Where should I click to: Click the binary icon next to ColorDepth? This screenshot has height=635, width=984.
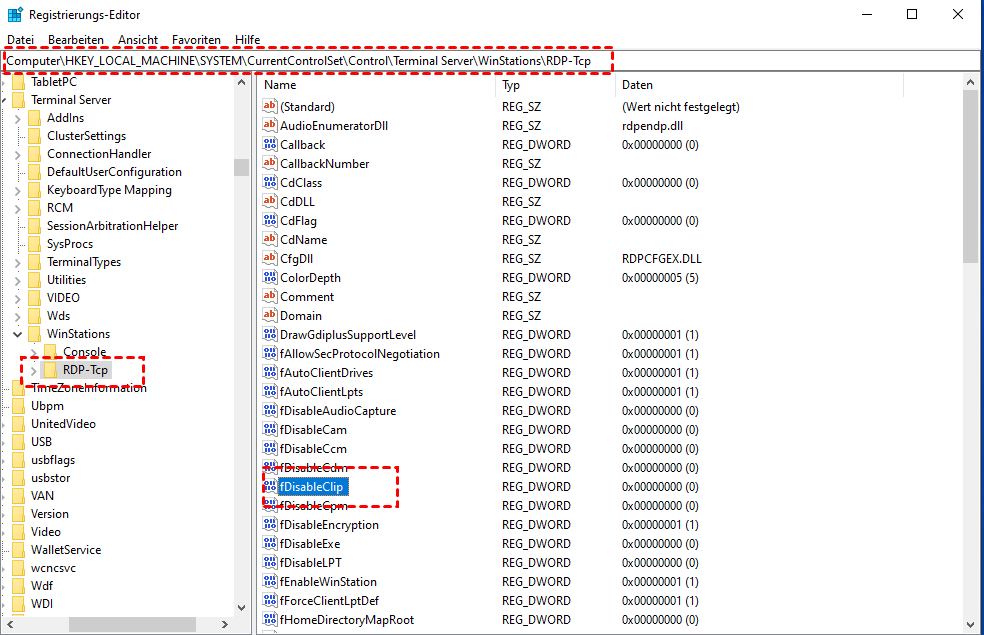click(270, 278)
